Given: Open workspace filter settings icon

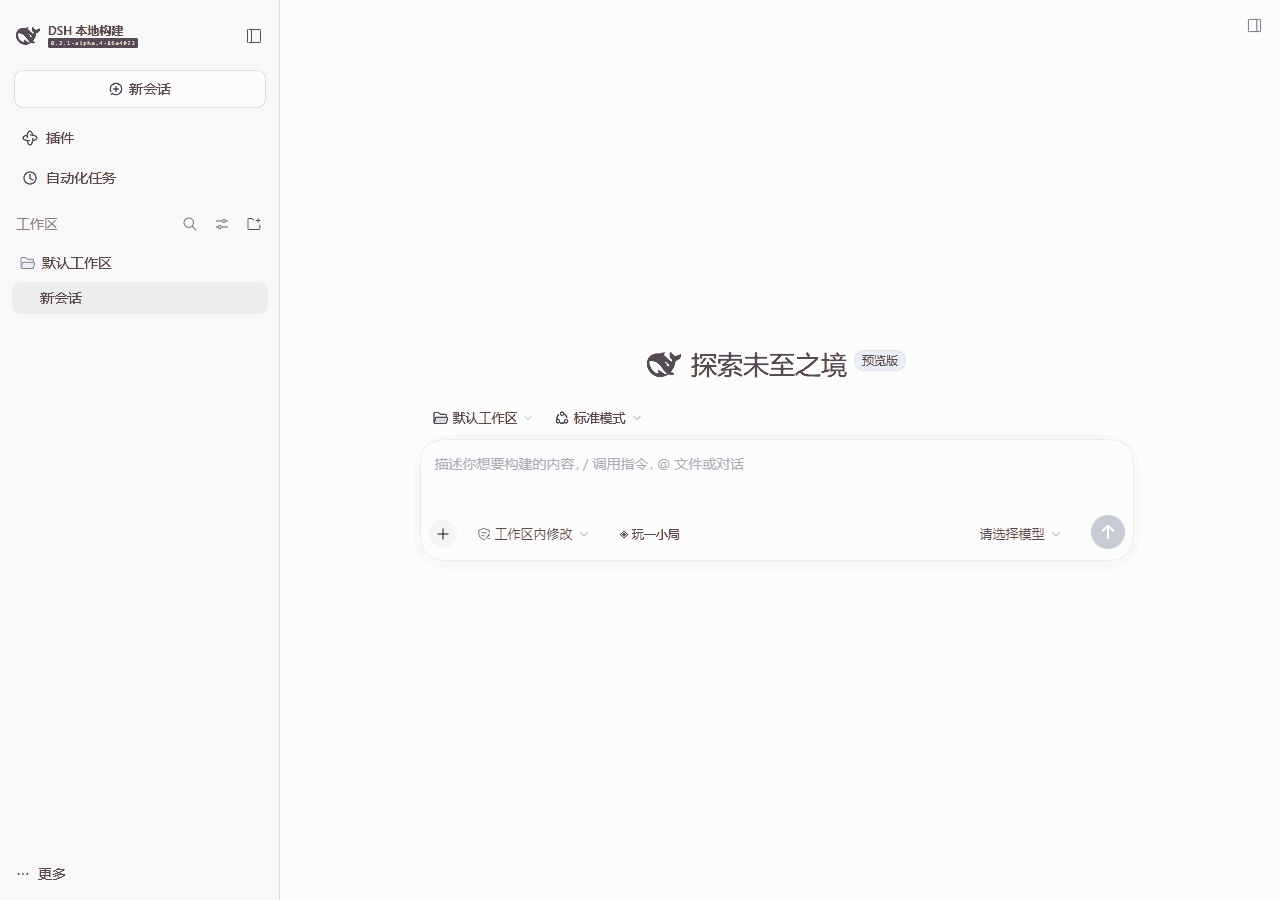Looking at the screenshot, I should pyautogui.click(x=222, y=224).
